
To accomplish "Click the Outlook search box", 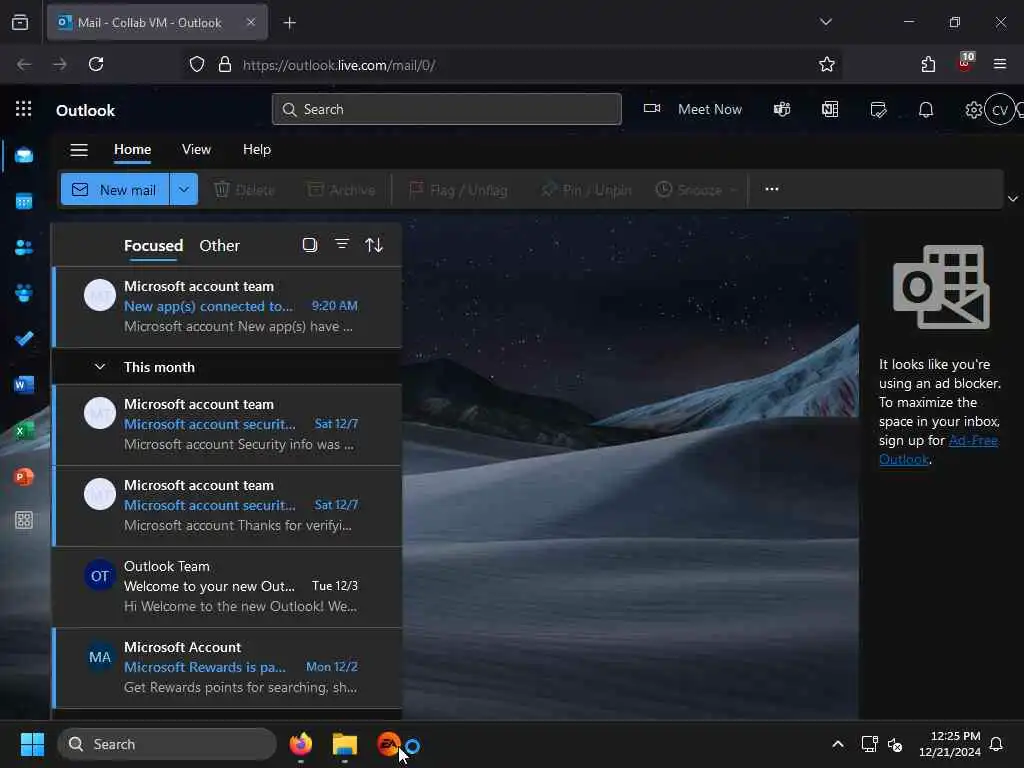I will pyautogui.click(x=447, y=109).
